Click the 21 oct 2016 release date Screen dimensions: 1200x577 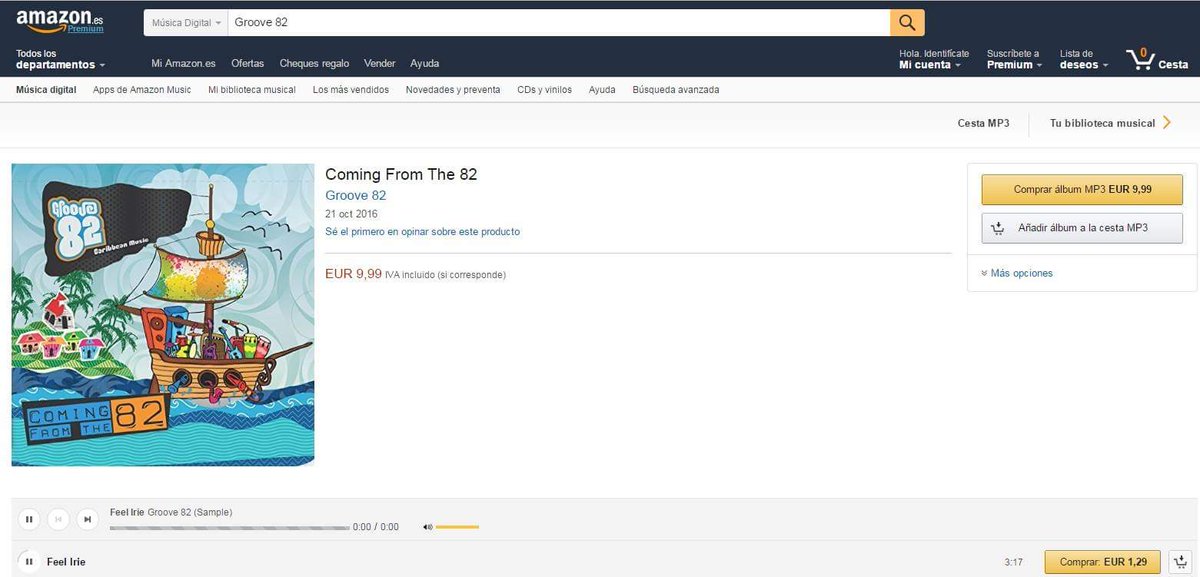tap(352, 214)
